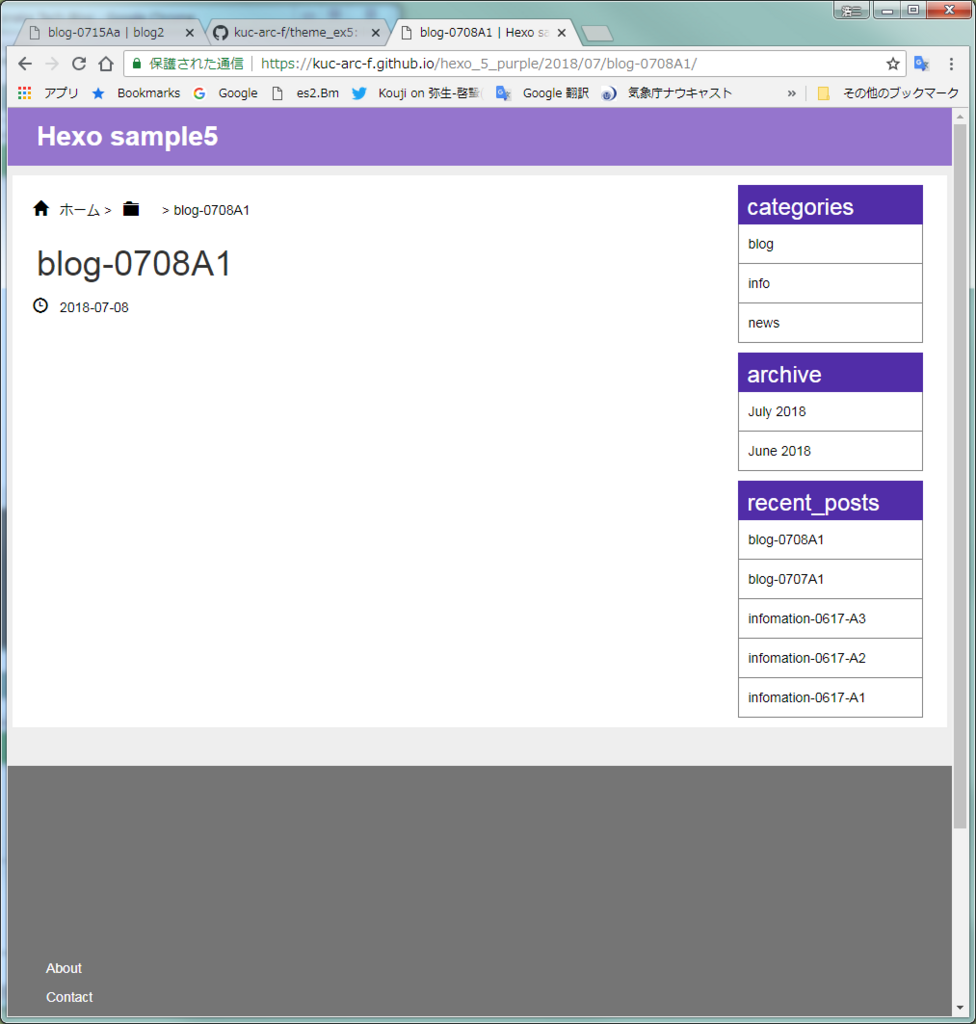Open the es2.Bm bookmark

[x=305, y=93]
